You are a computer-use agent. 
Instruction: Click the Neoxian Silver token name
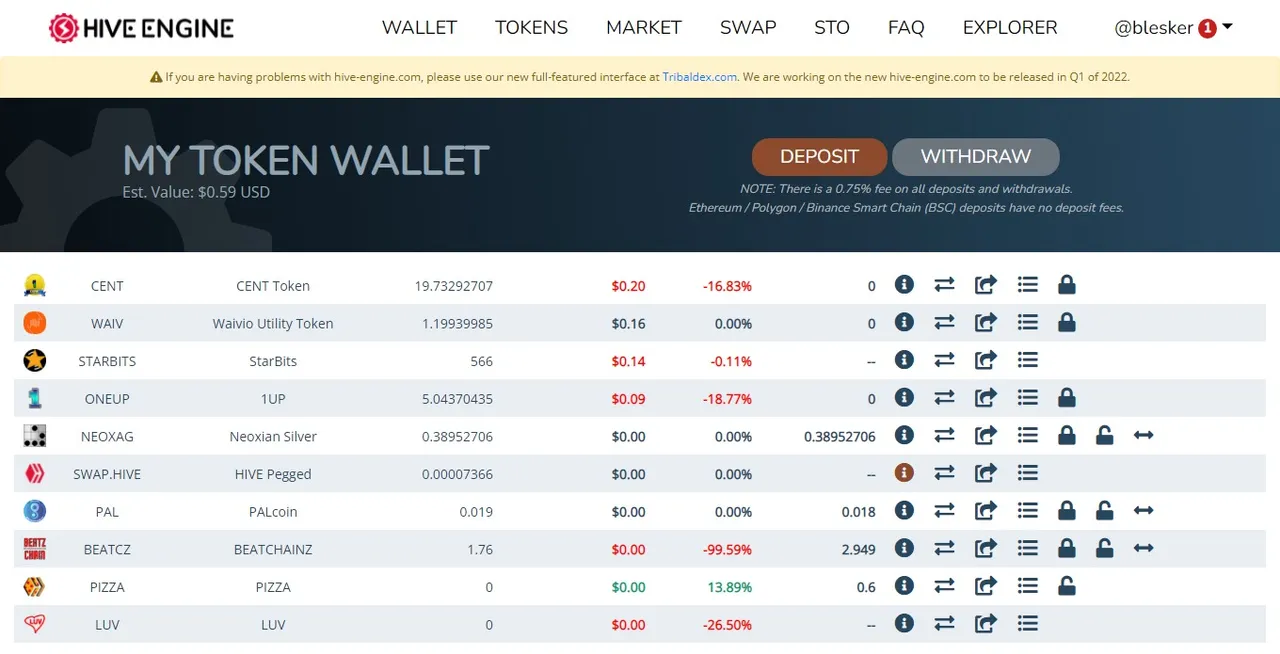(273, 437)
